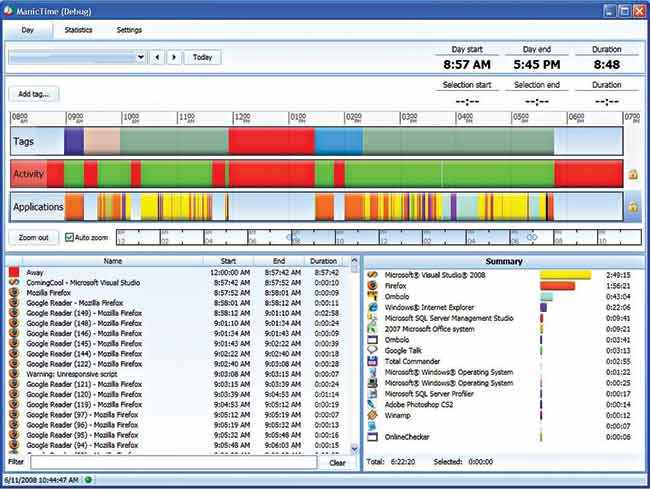Viewport: 650px width, 489px height.
Task: Click the Away red icon in the list
Action: [14, 272]
